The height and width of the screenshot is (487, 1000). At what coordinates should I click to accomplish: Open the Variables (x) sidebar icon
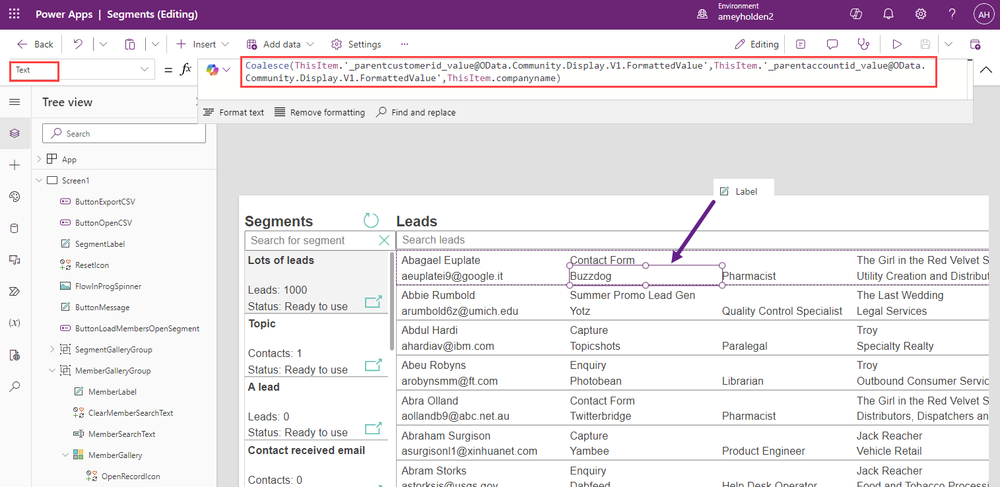coord(15,323)
